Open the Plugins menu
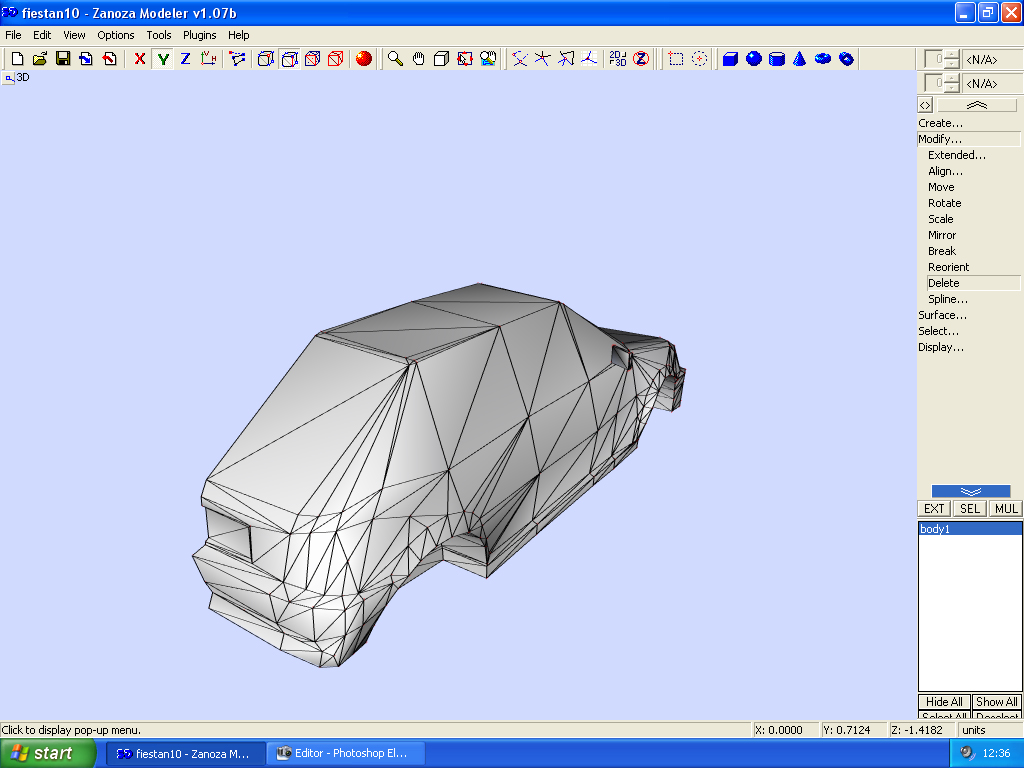The height and width of the screenshot is (768, 1024). 199,35
